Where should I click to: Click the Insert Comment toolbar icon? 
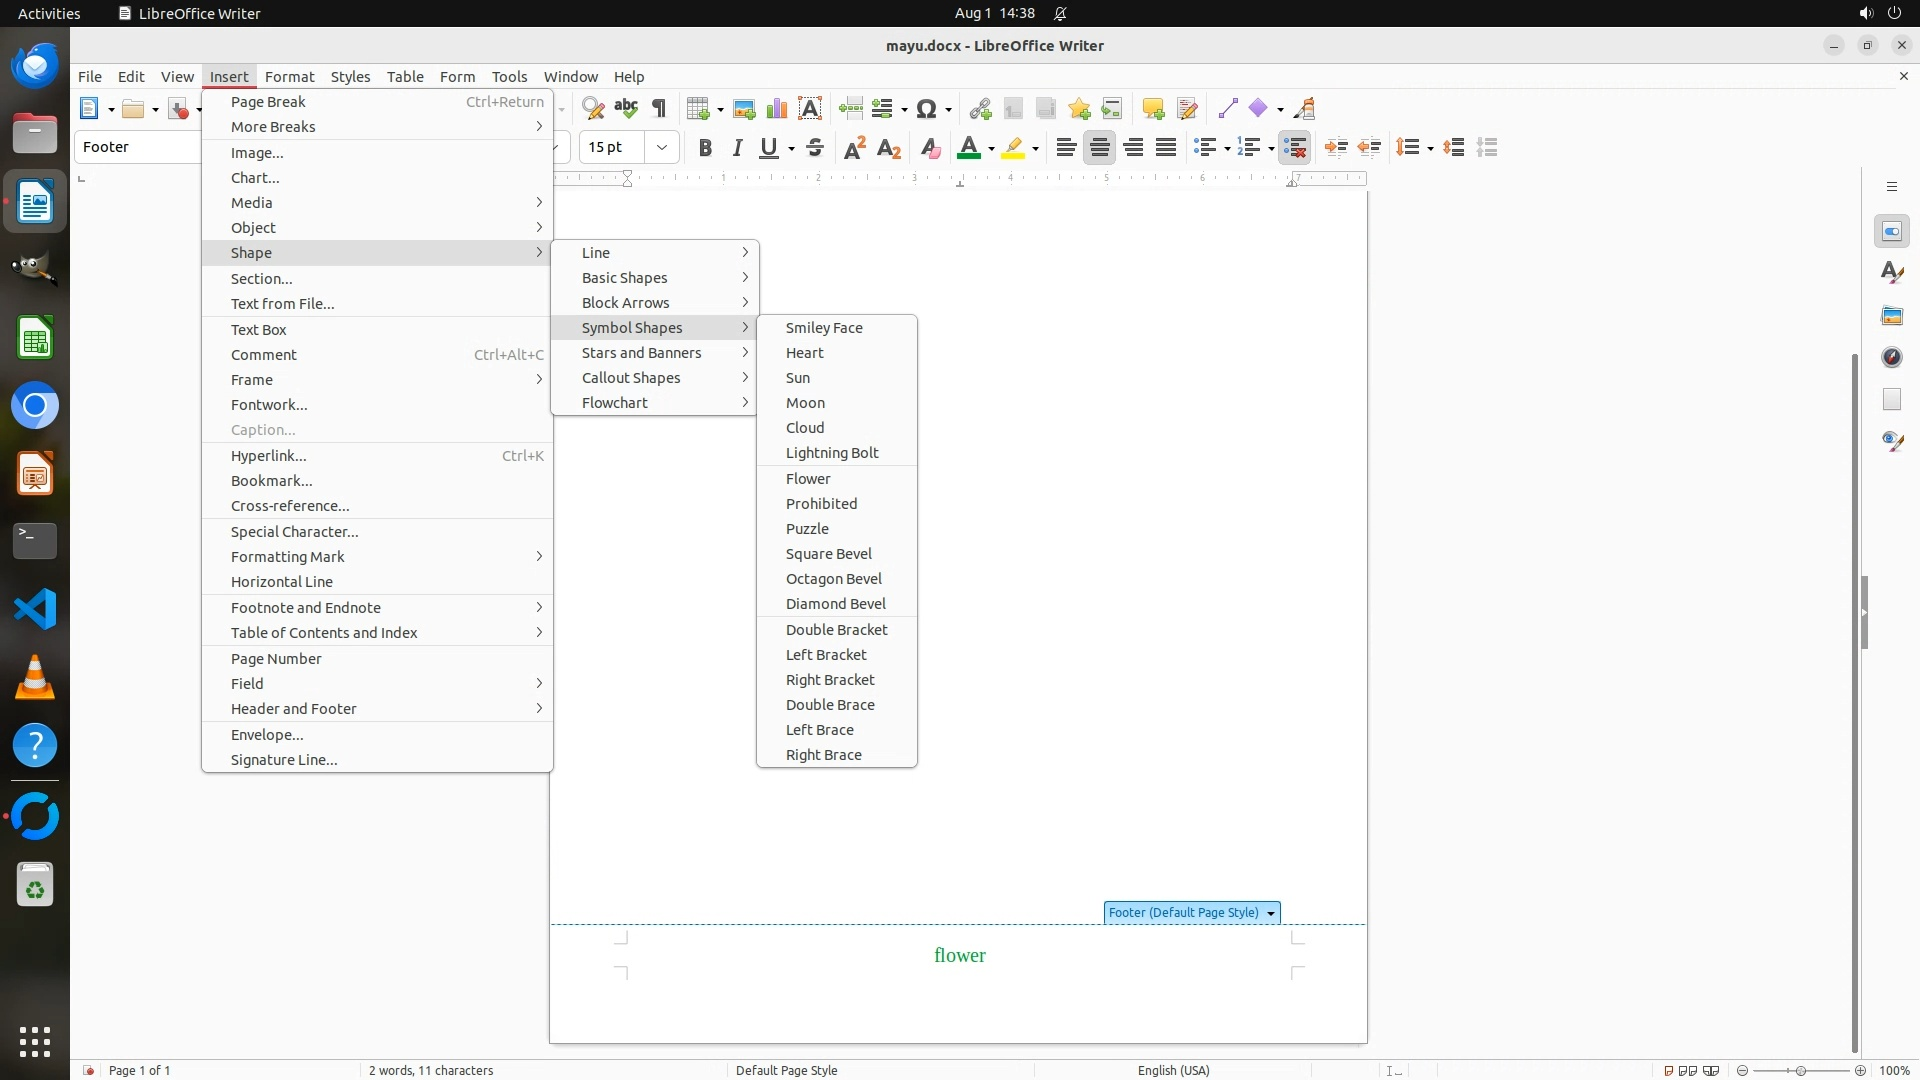[1153, 109]
